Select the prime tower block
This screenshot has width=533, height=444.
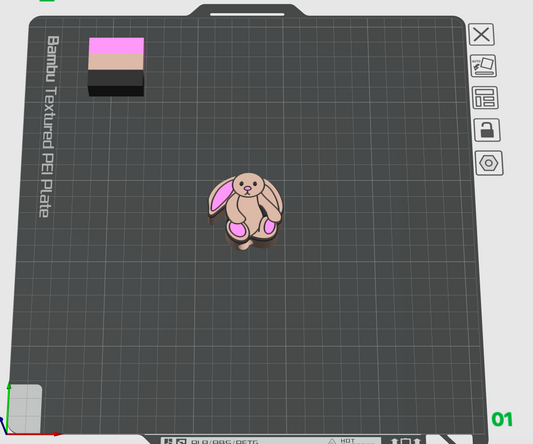click(x=116, y=67)
